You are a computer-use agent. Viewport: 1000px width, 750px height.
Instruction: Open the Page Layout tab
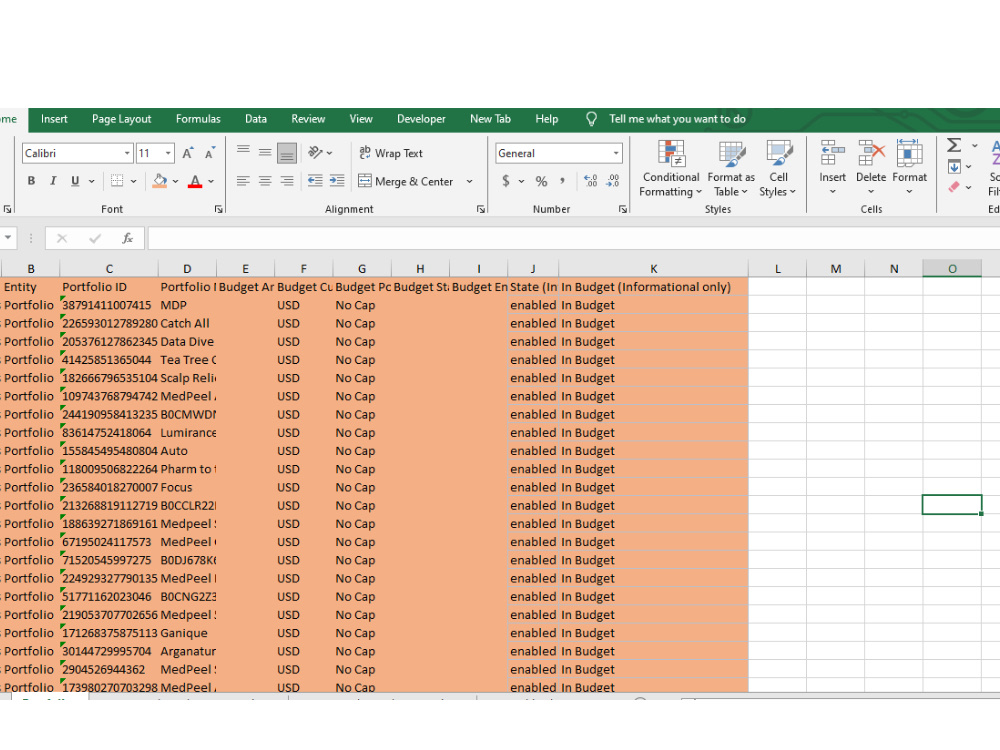point(122,119)
